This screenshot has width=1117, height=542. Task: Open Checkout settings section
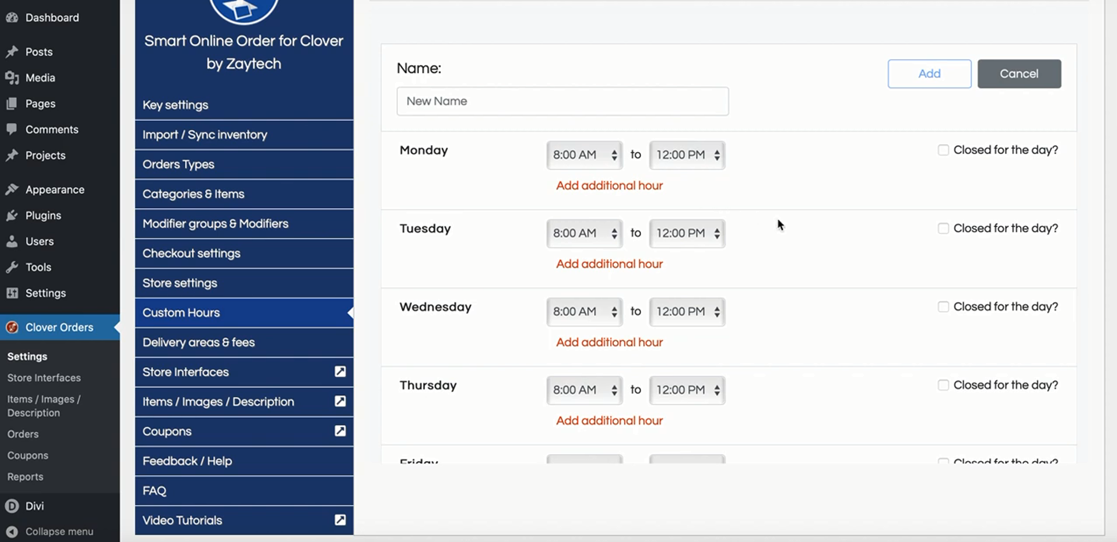click(x=244, y=254)
